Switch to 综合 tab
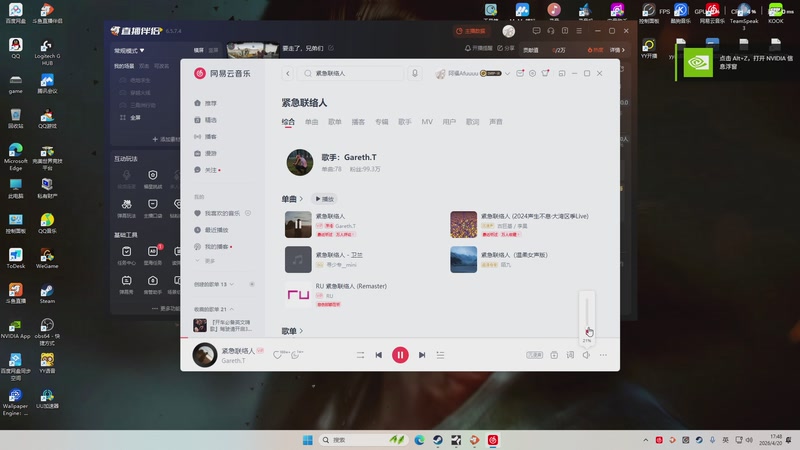 (x=288, y=122)
